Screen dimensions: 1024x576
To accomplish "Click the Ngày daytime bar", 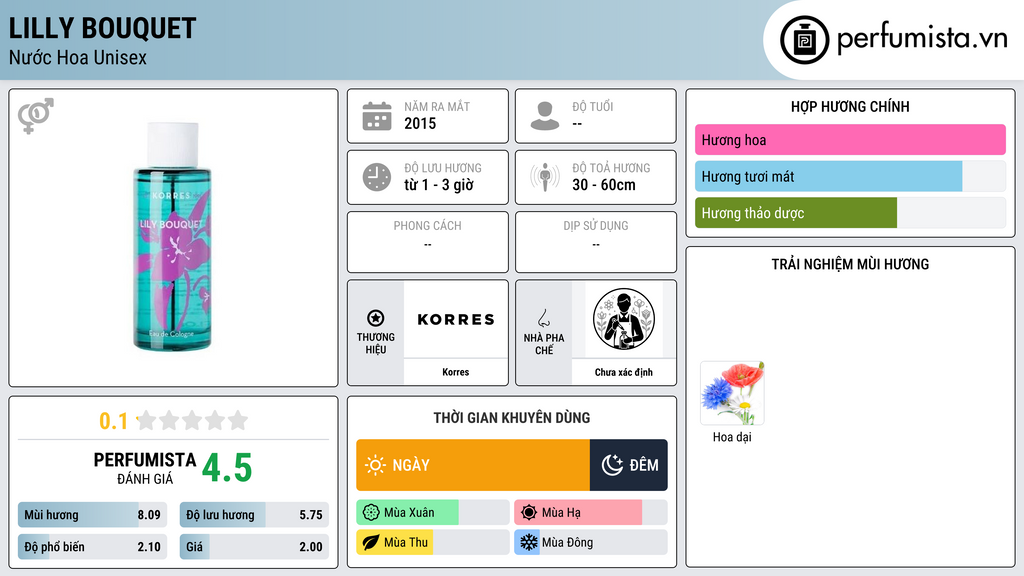I will [x=473, y=465].
